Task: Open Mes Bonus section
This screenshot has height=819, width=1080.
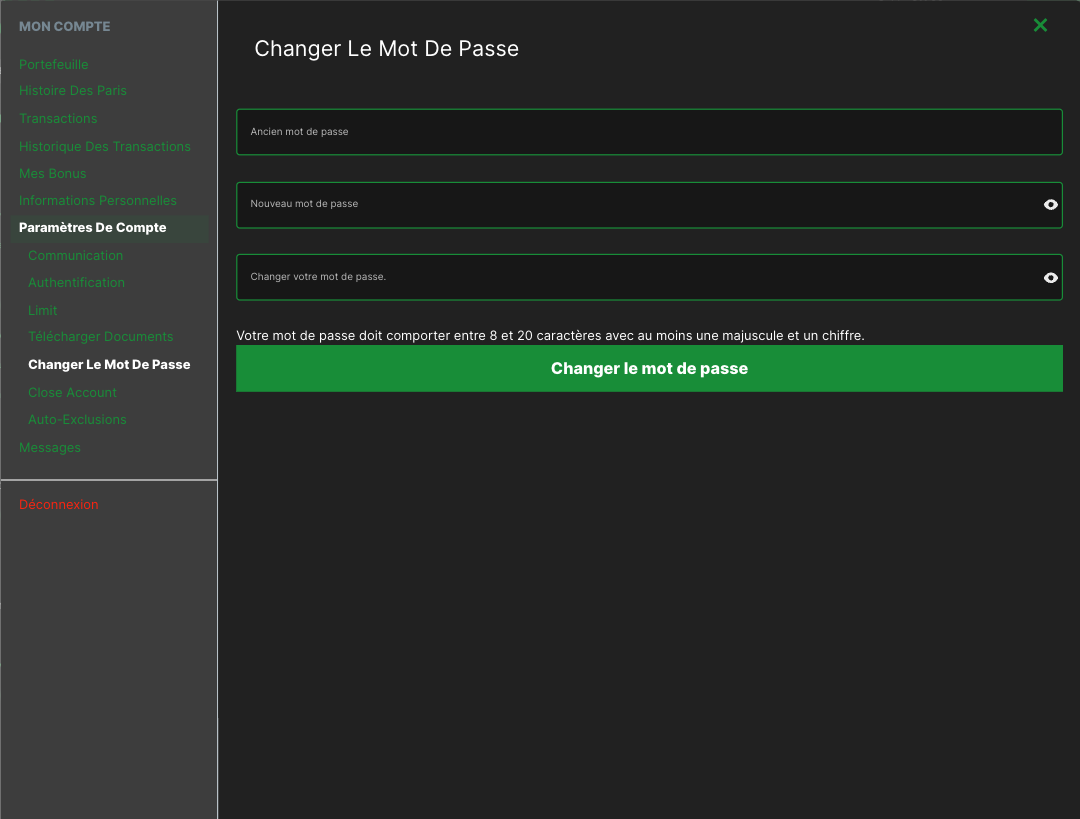Action: click(x=52, y=173)
